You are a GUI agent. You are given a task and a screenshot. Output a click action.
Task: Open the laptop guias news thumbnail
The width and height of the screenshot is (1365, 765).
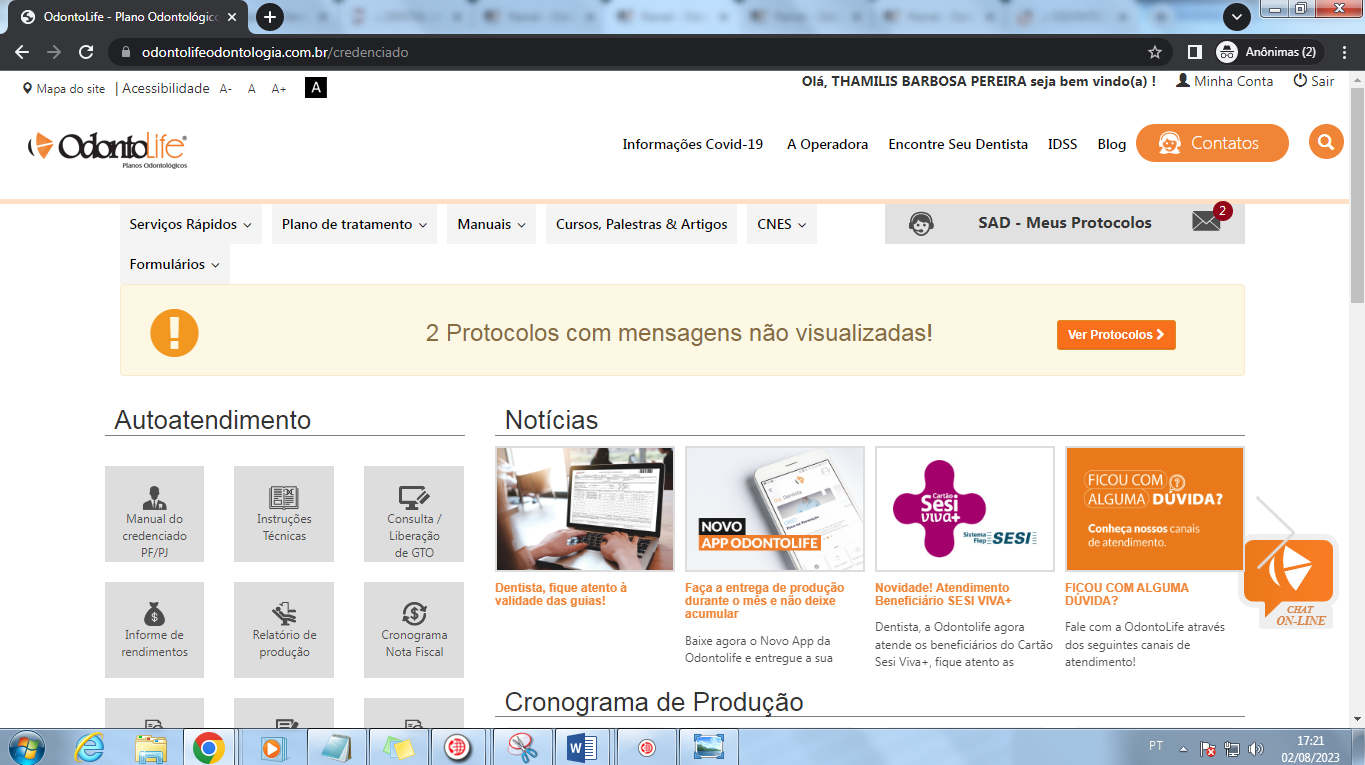(585, 509)
